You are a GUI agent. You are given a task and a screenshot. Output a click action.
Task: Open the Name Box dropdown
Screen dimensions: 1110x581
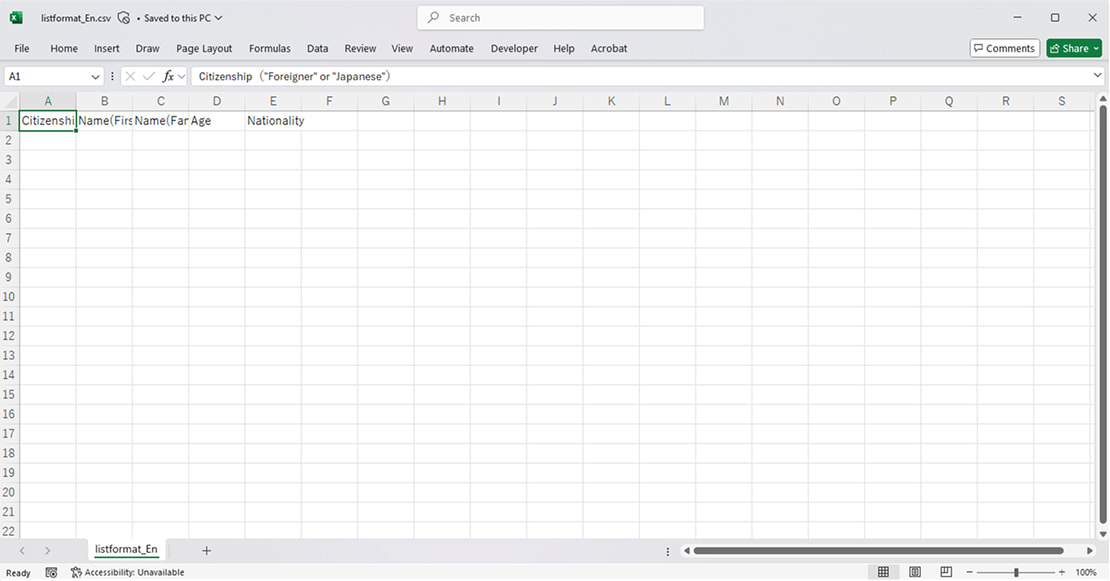[95, 76]
